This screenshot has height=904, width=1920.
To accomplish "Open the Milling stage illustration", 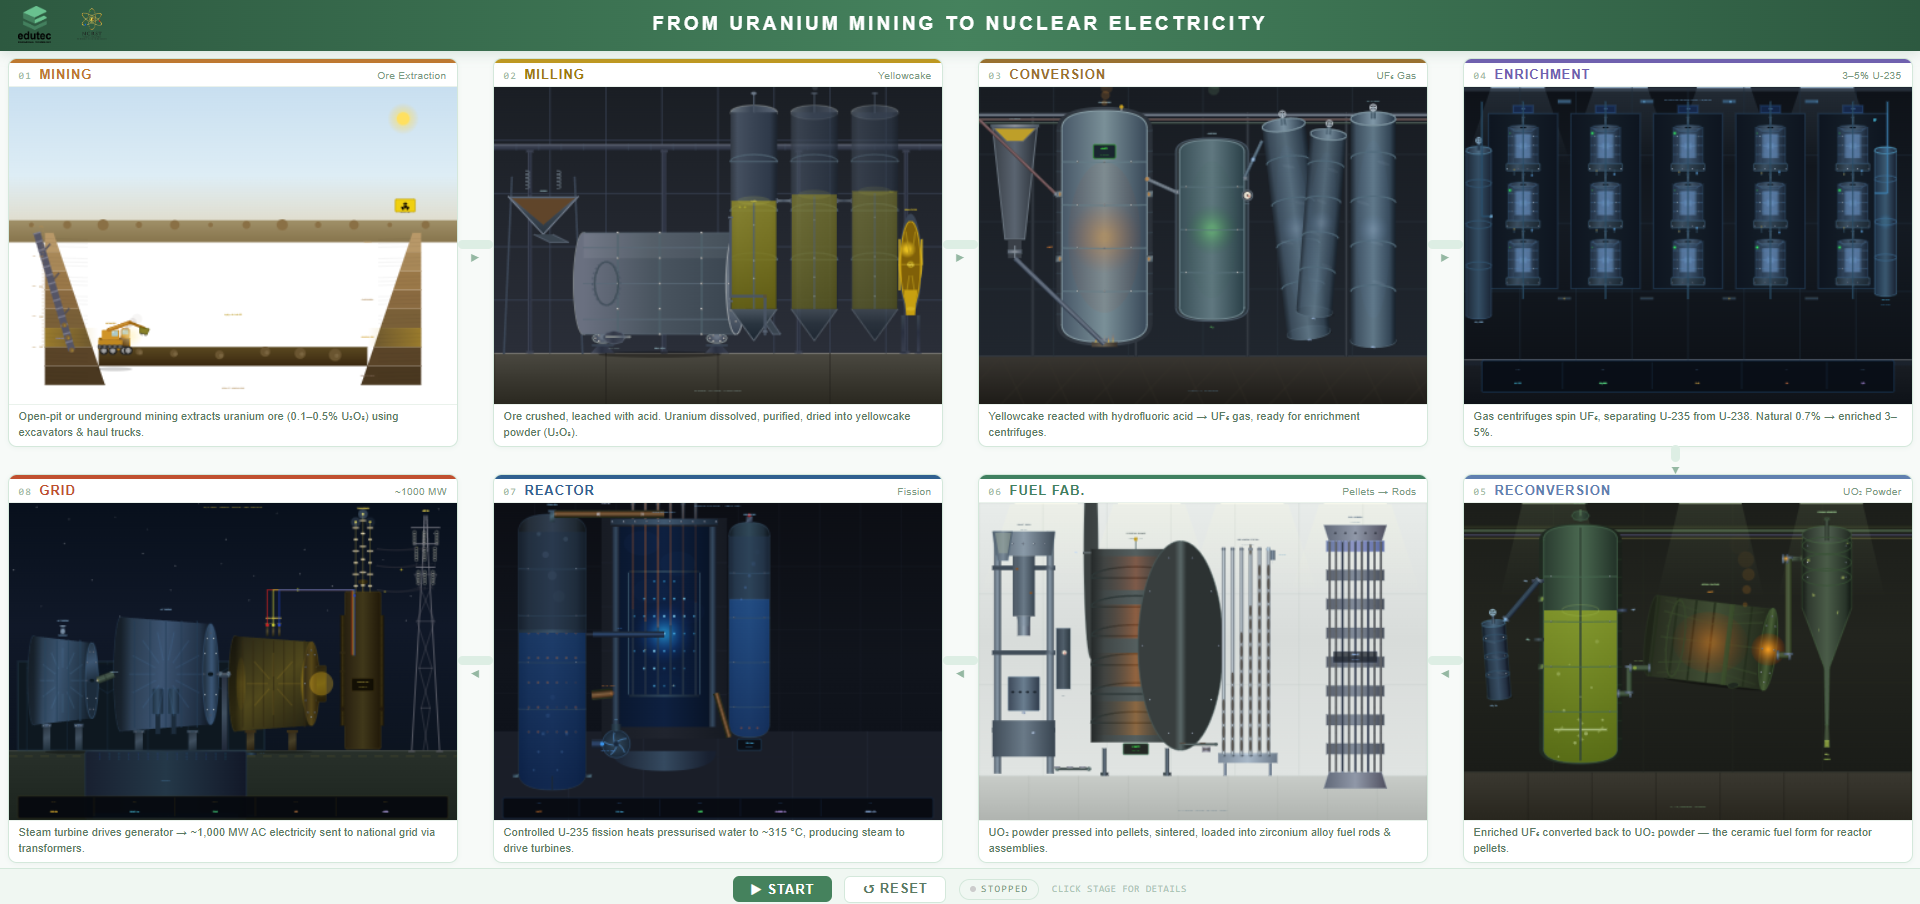I will pyautogui.click(x=717, y=245).
